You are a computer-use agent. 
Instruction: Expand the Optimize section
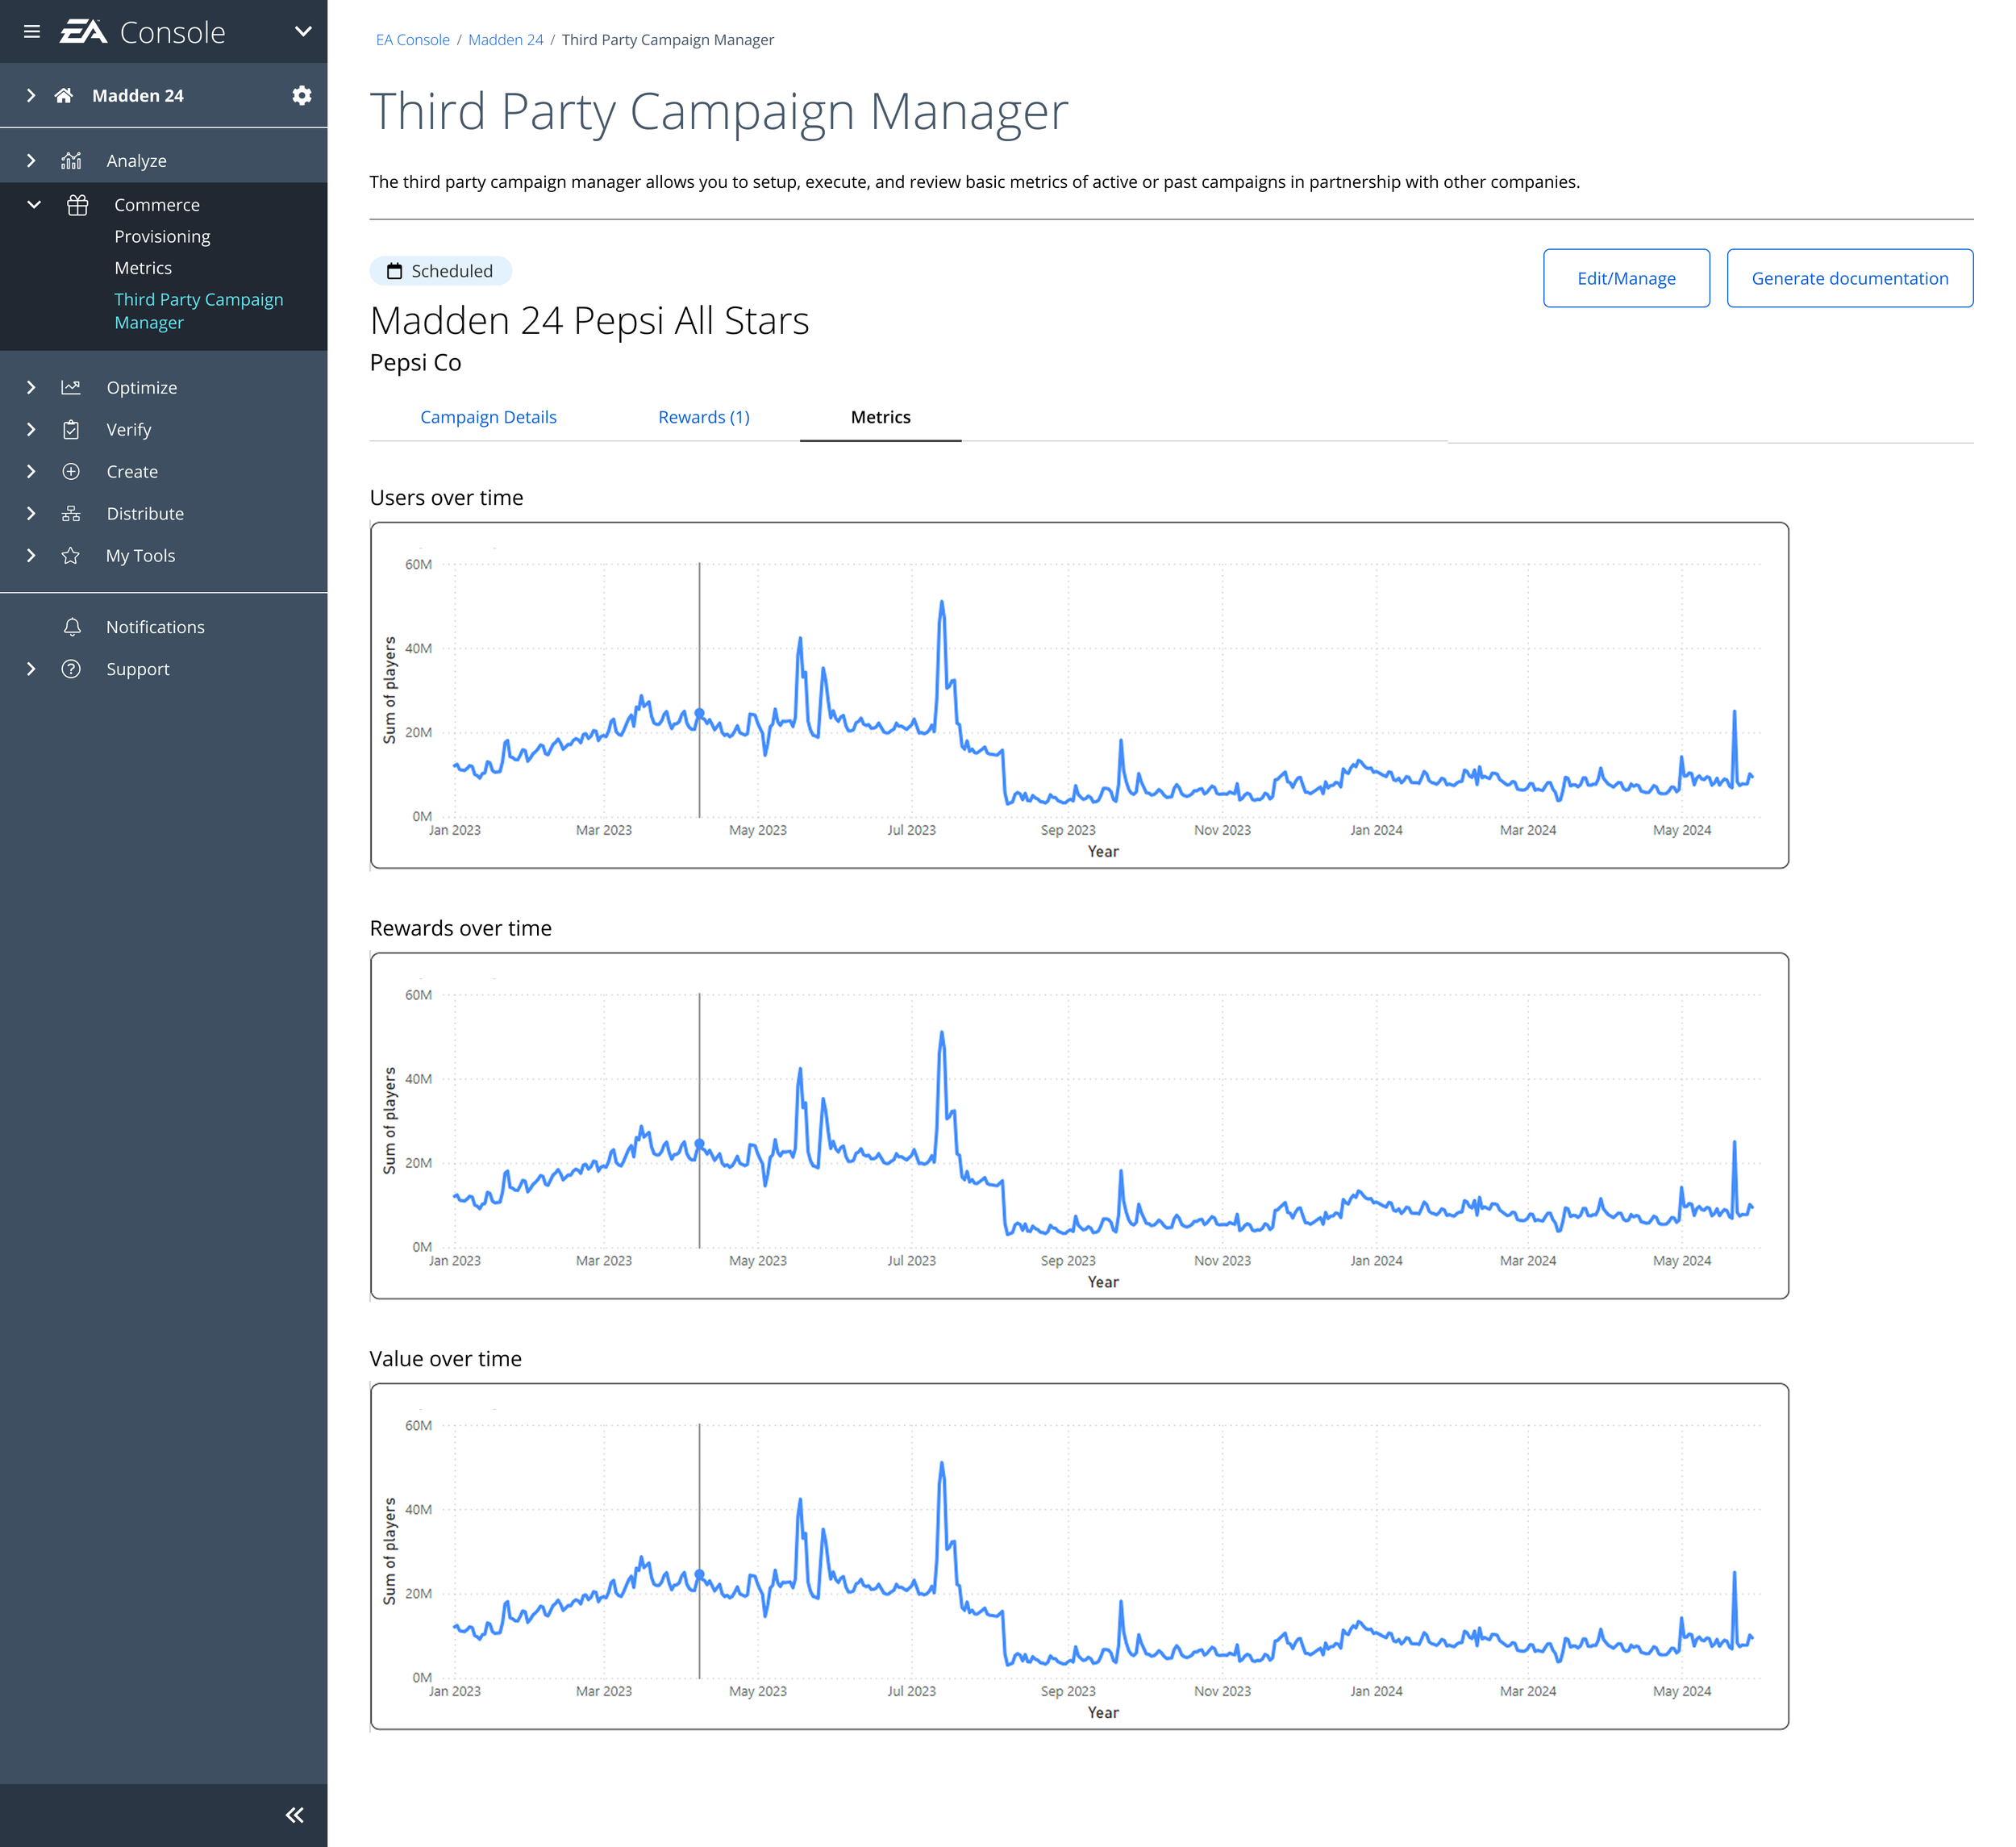[31, 387]
